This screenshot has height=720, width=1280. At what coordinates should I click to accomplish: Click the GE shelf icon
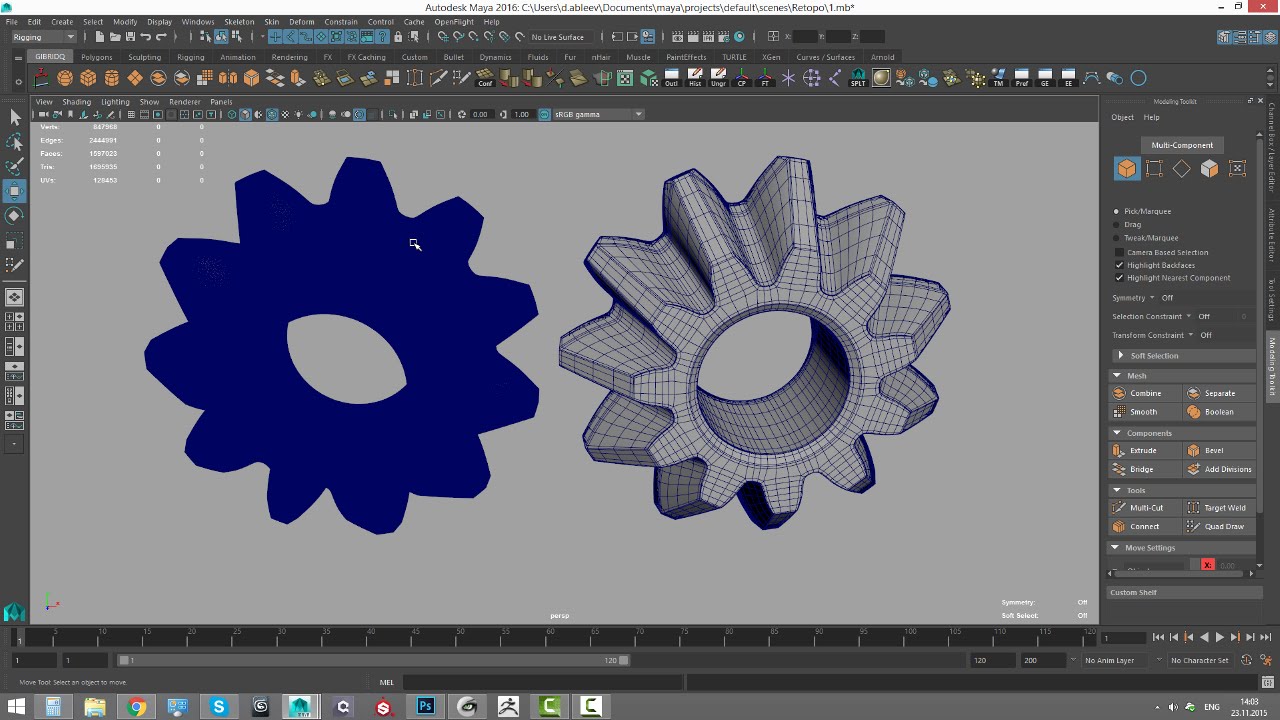tap(1045, 78)
